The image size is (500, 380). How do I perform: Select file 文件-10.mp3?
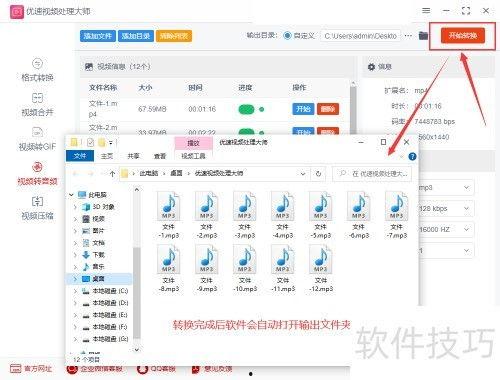[245, 269]
